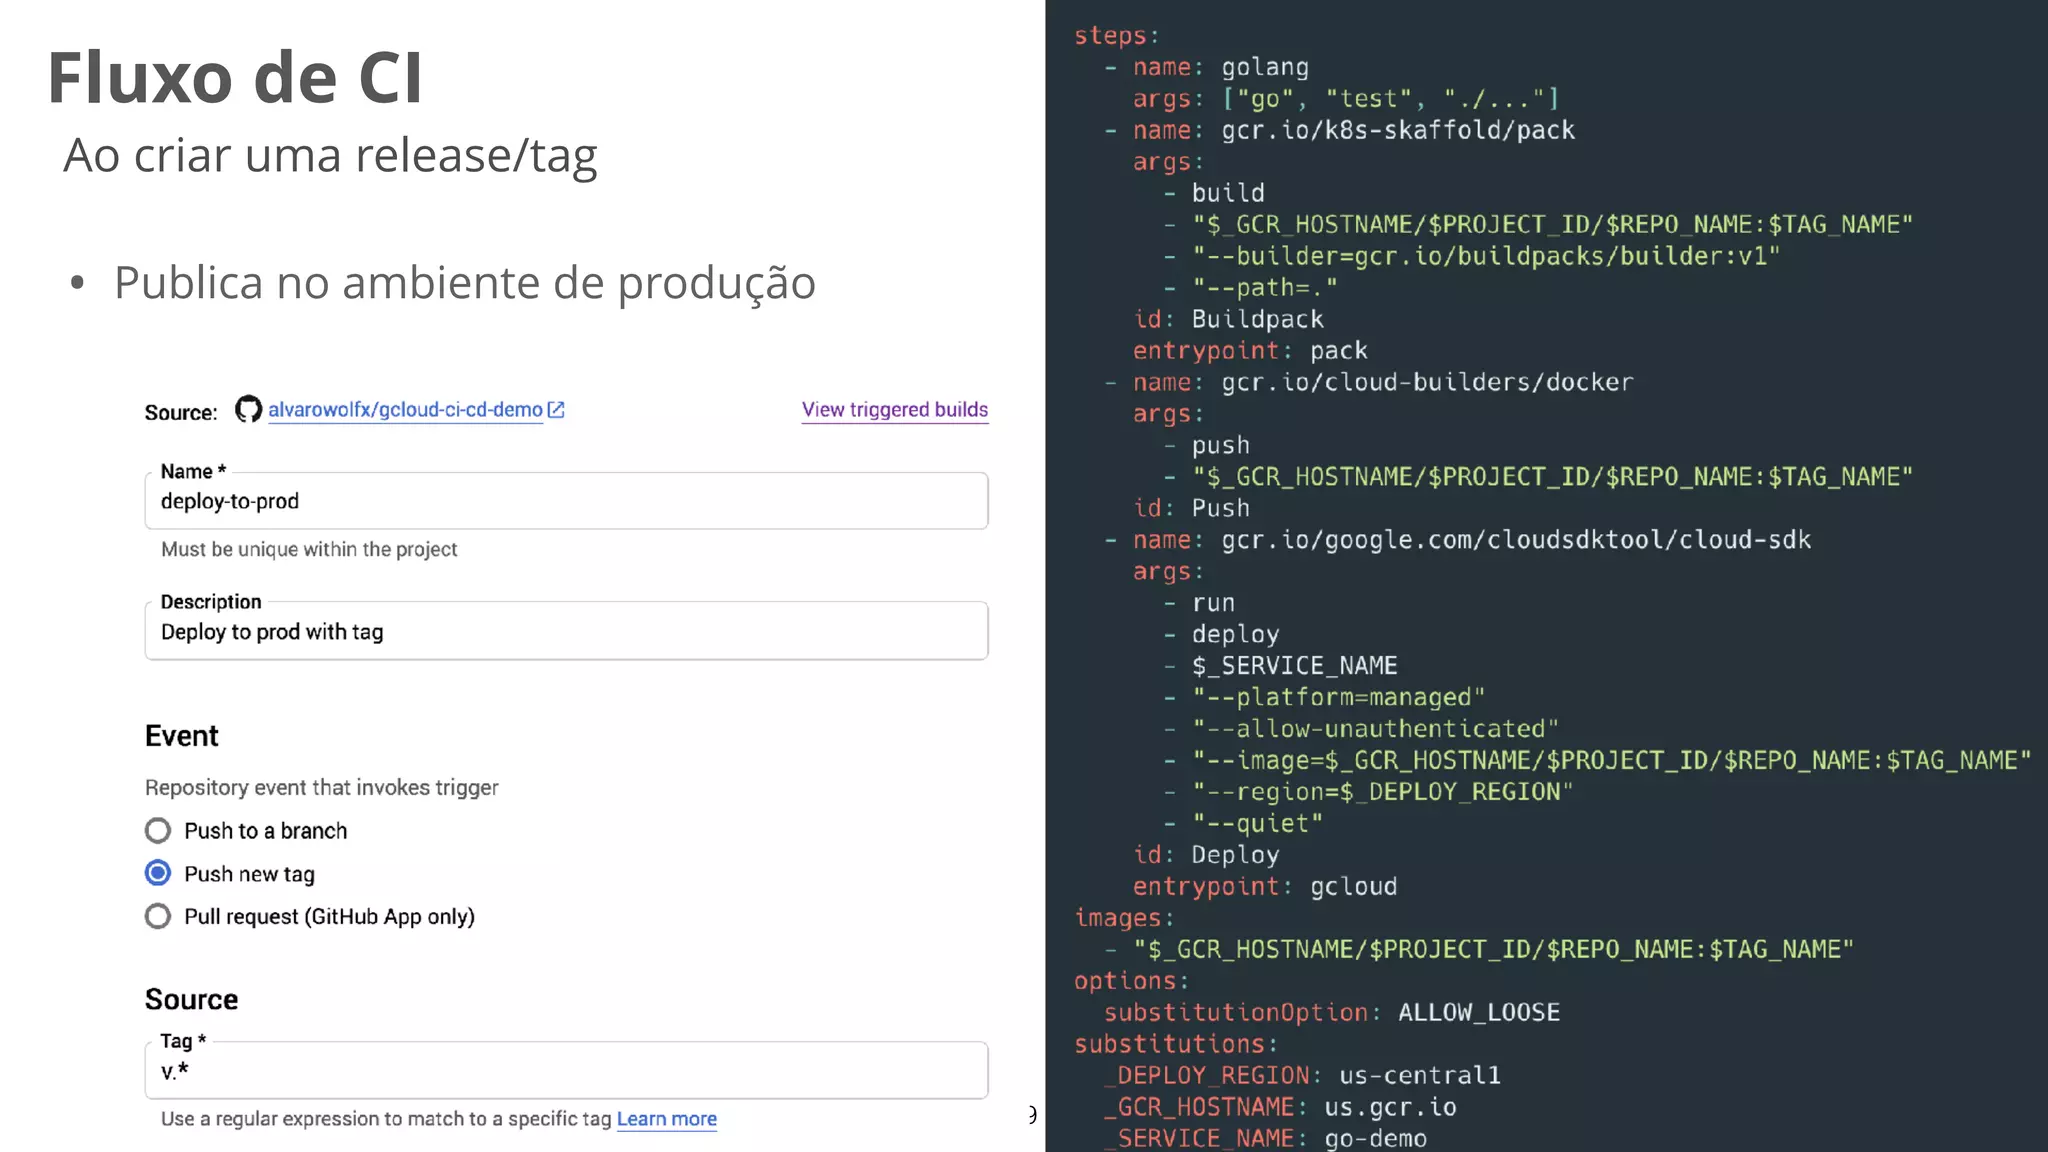This screenshot has height=1152, width=2048.
Task: Select the Pull request (GitHub App only) option
Action: pyautogui.click(x=158, y=916)
